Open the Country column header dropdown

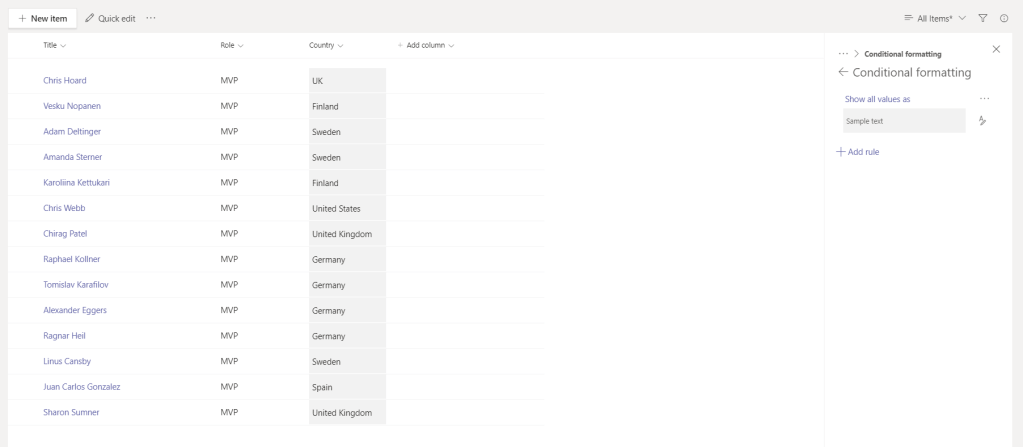pos(326,46)
